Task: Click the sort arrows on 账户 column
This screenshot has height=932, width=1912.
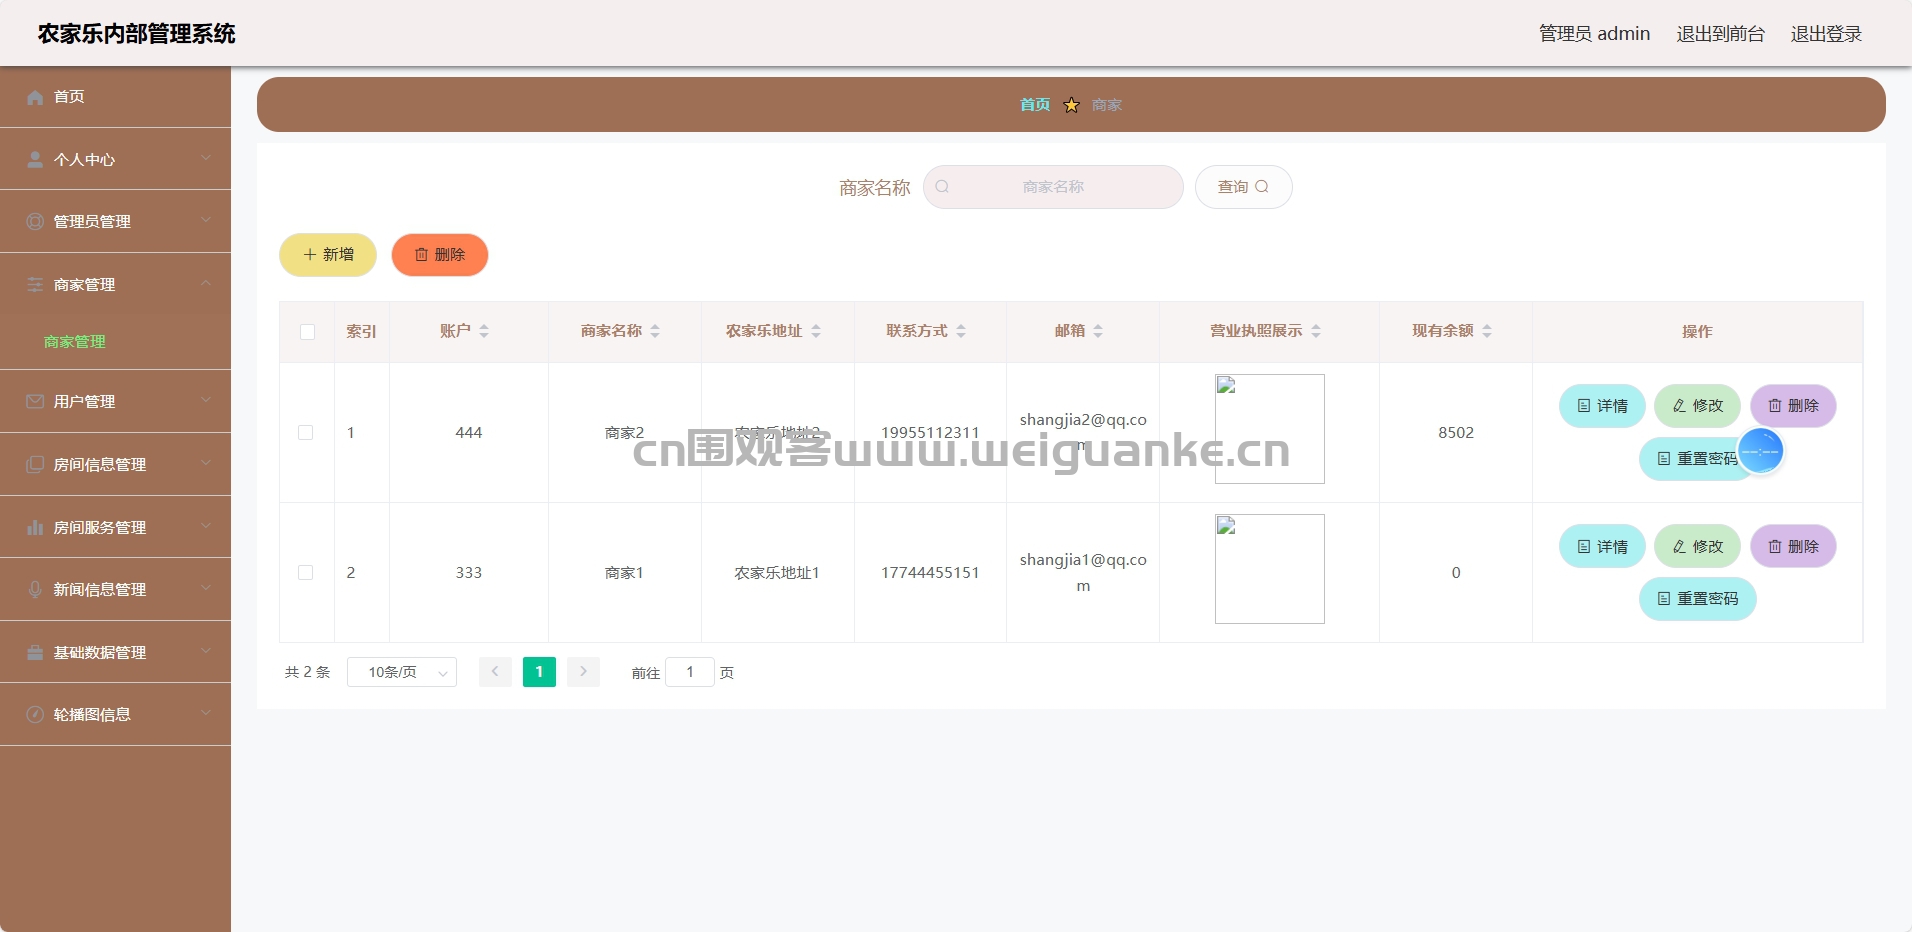Action: pos(484,331)
